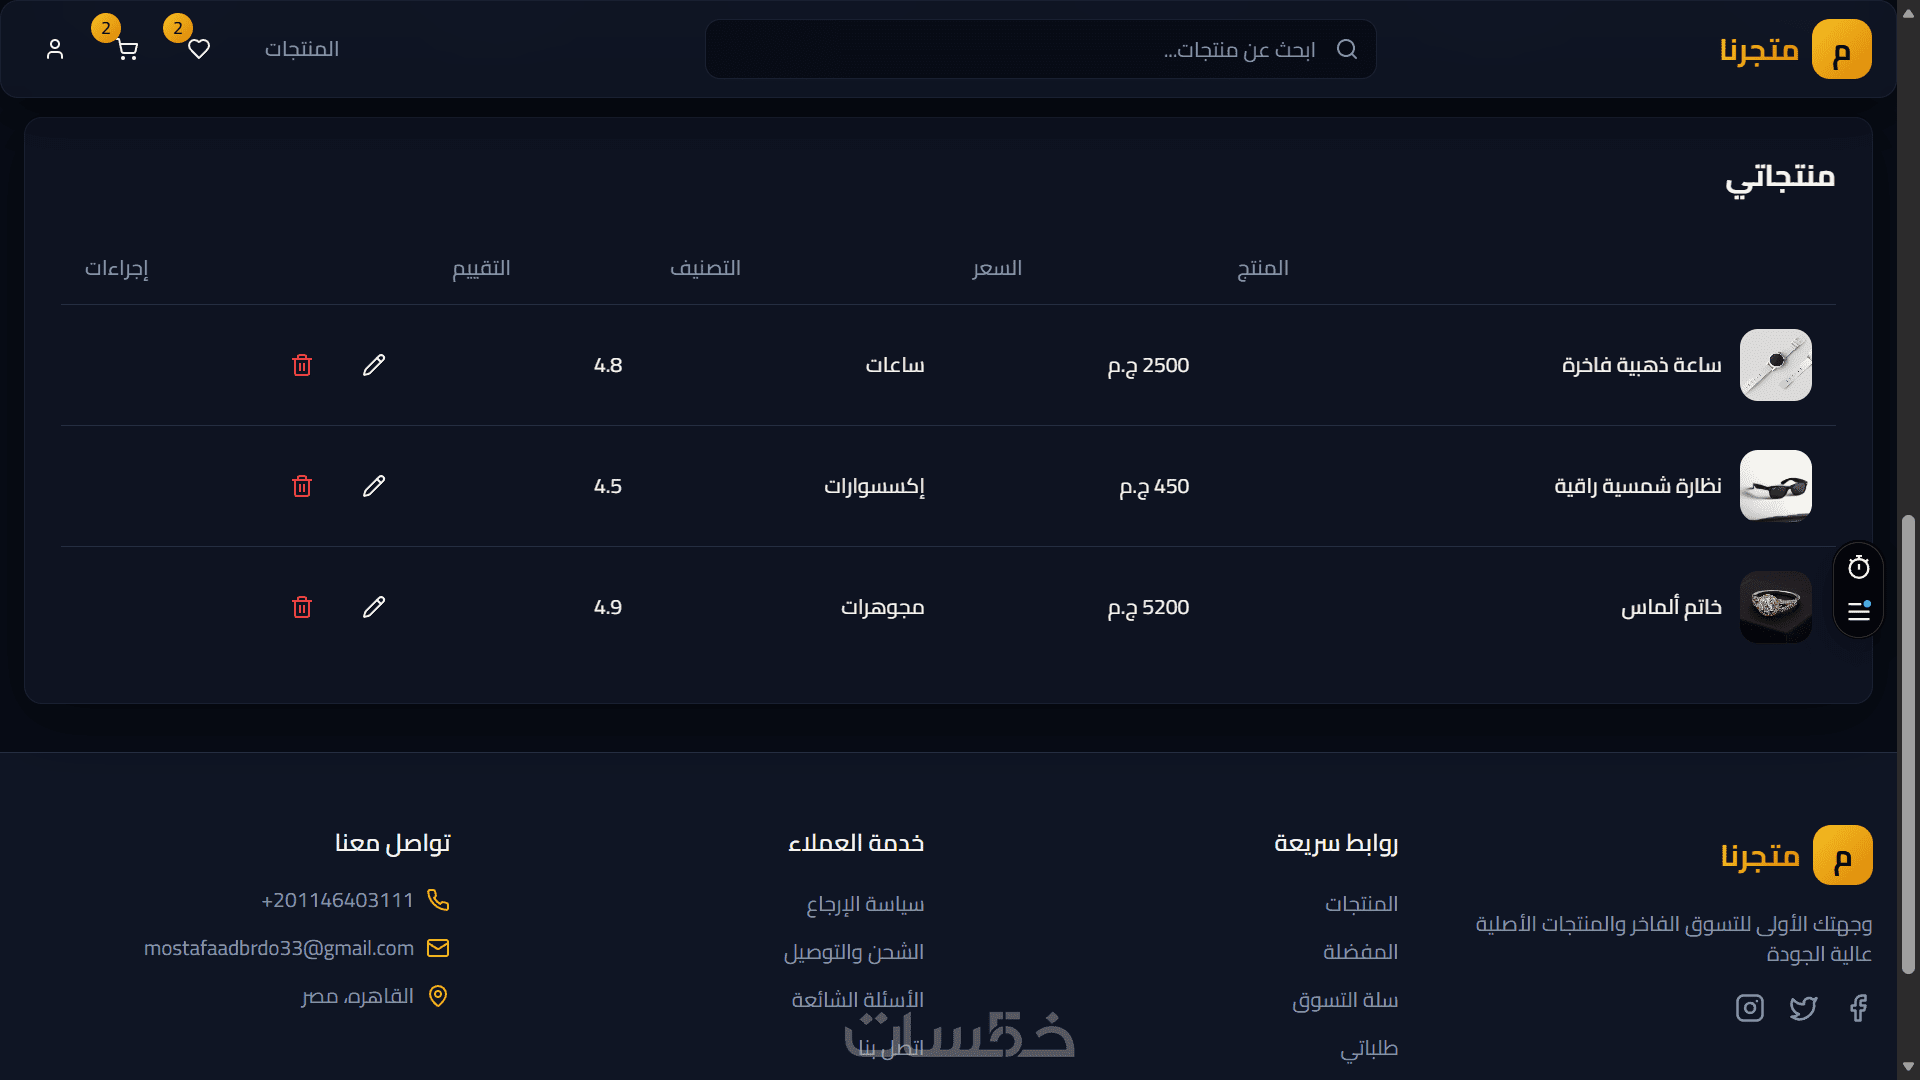Click the Instagram footer icon
1920x1080 pixels.
tap(1749, 1008)
